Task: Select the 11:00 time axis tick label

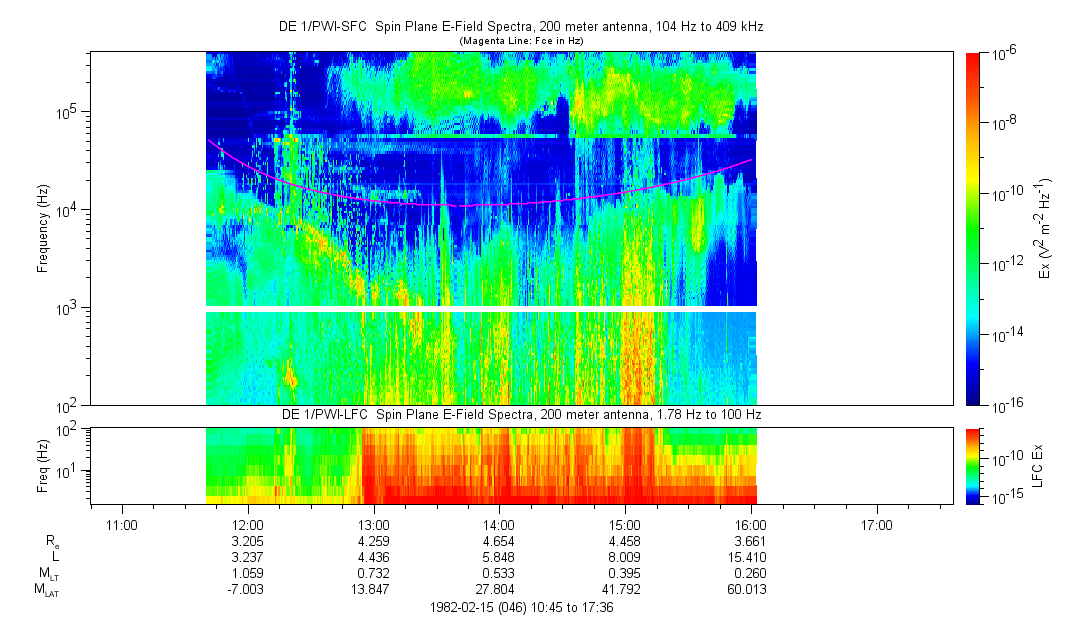Action: pyautogui.click(x=121, y=523)
